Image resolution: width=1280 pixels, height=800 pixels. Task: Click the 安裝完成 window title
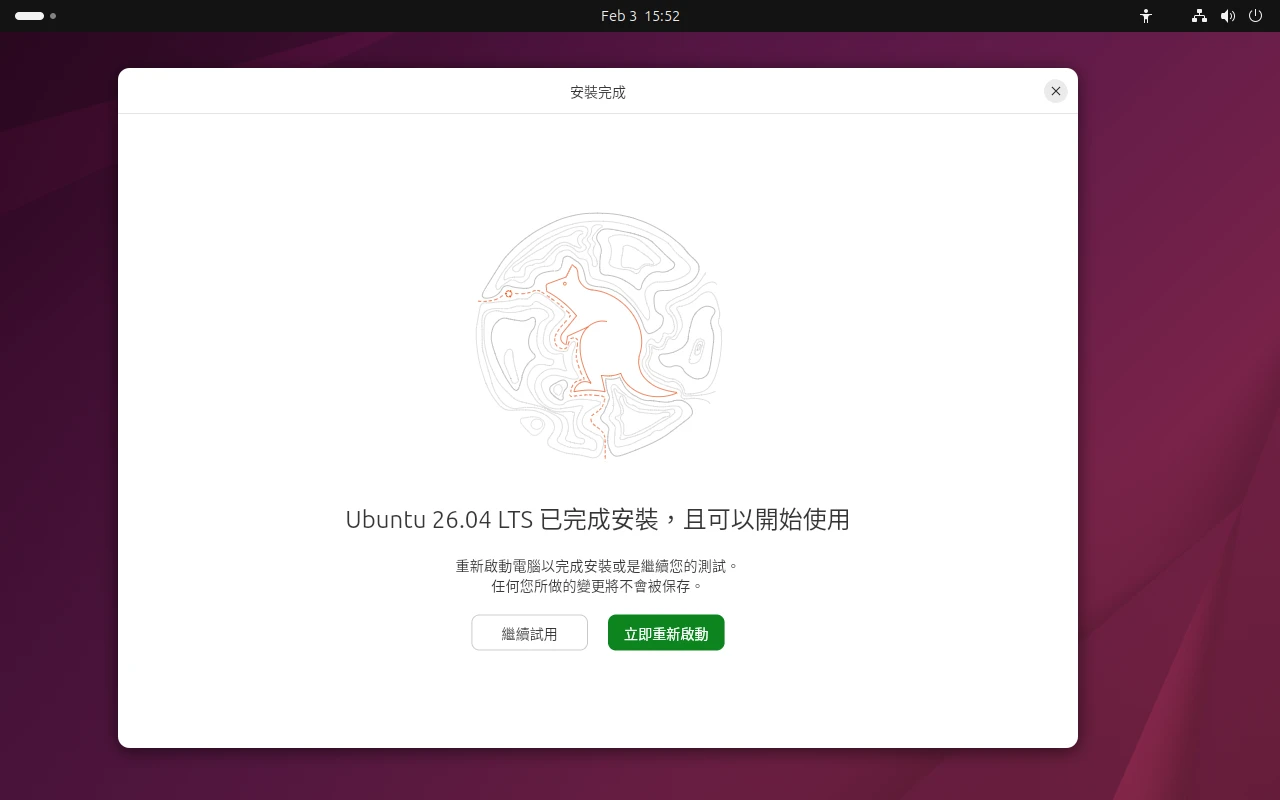(x=597, y=92)
